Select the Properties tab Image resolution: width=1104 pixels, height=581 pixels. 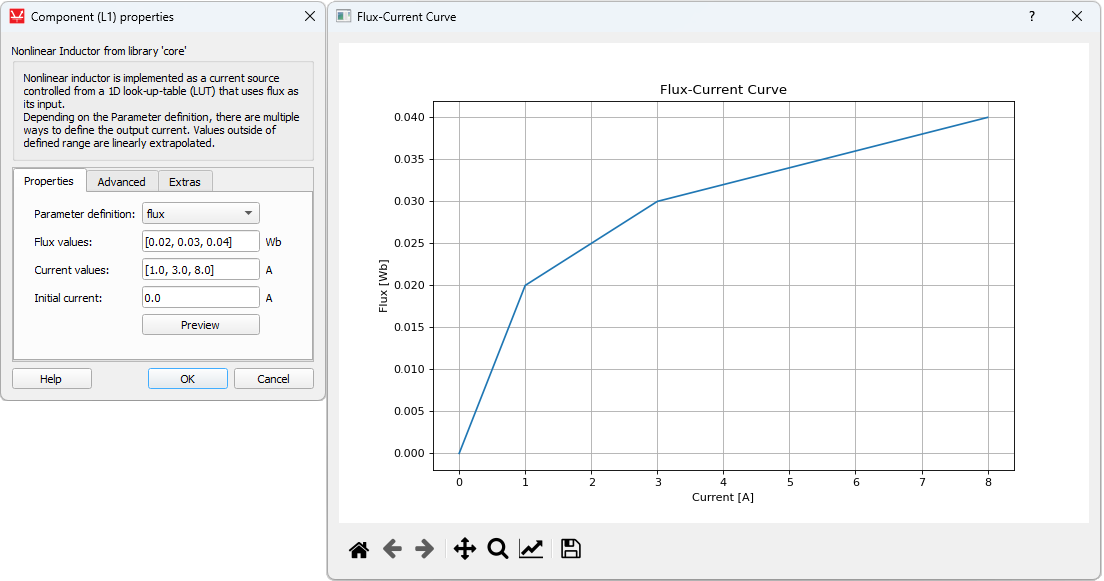(49, 181)
